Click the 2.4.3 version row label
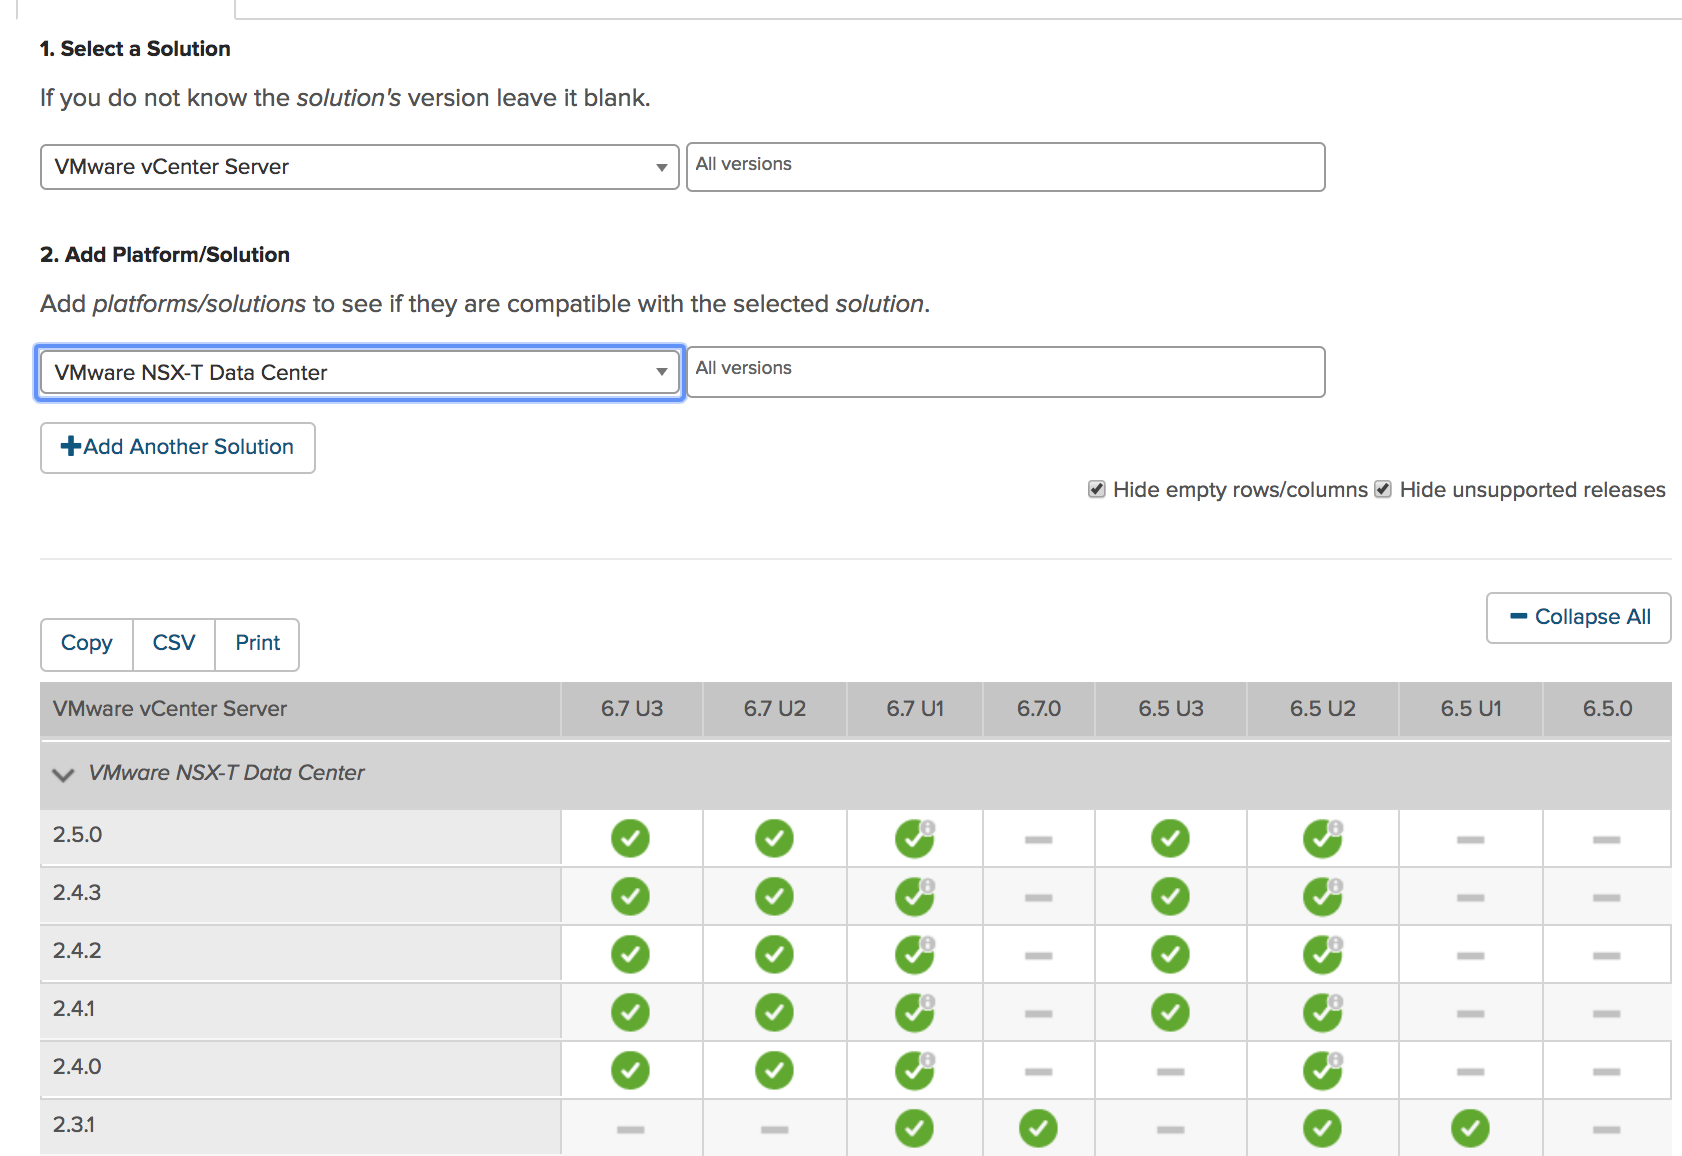 (77, 893)
